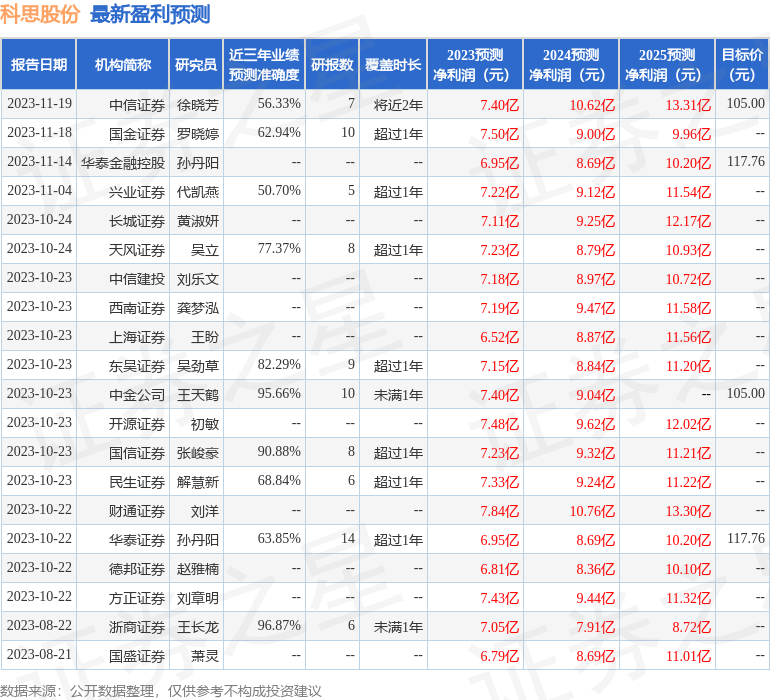Click the 科思股份 title text
770x700 pixels.
click(x=40, y=14)
